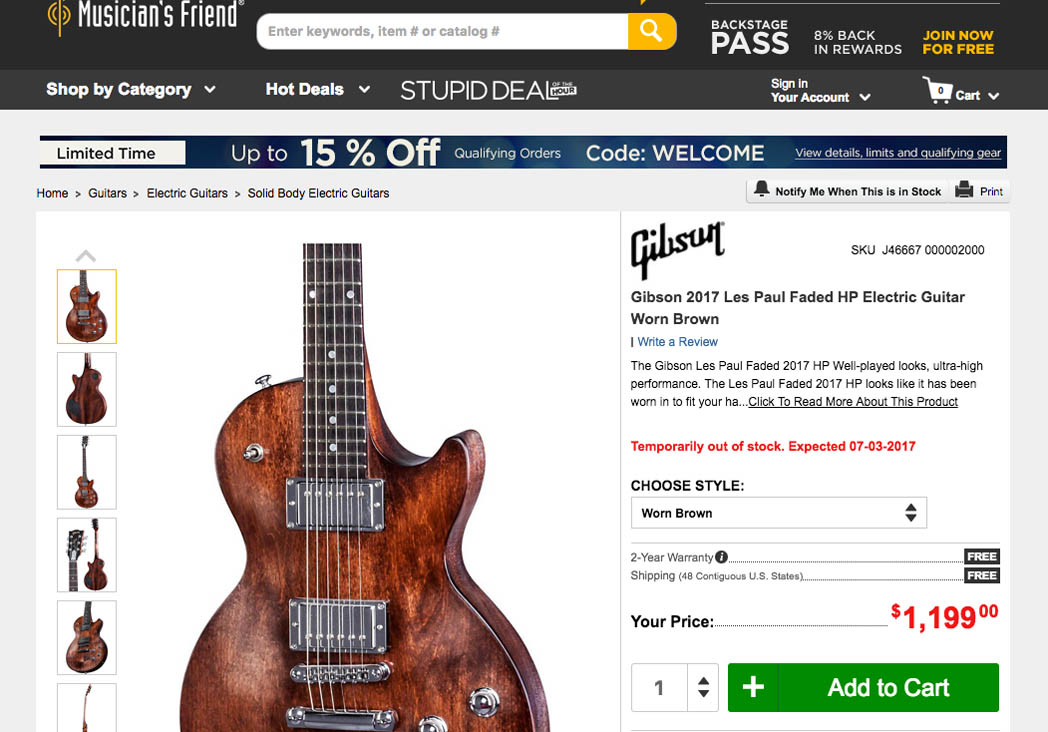Click the thumbnail gallery up arrow
The height and width of the screenshot is (732, 1048).
click(86, 256)
